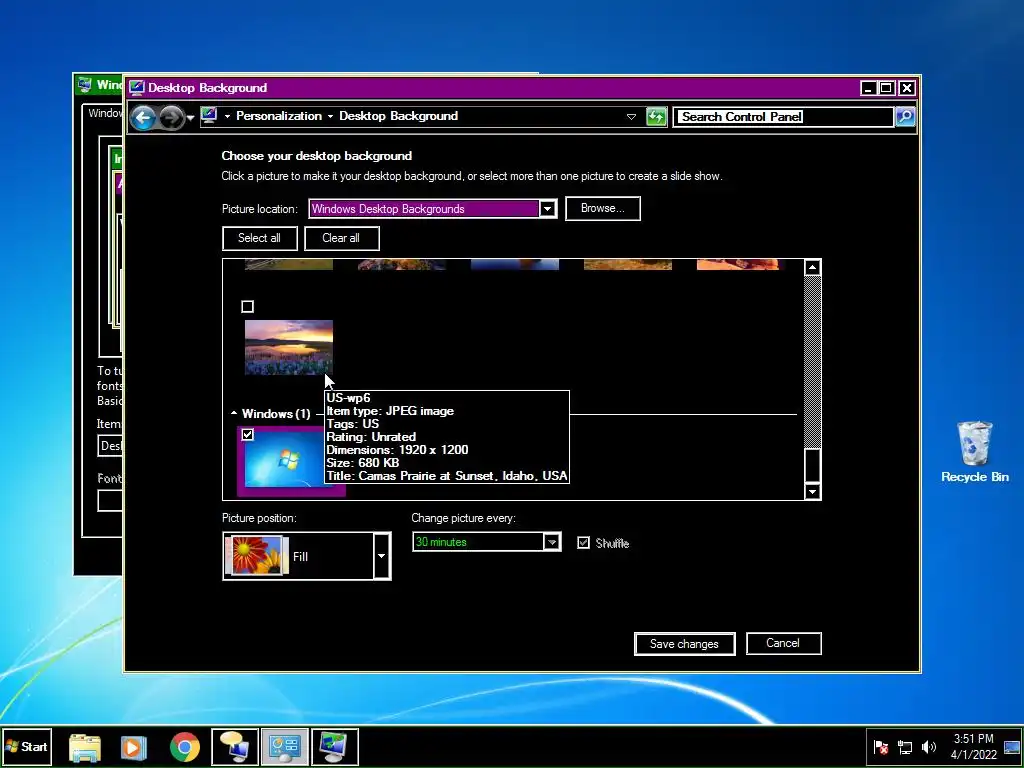The image size is (1024, 768).
Task: Click the network tray icon
Action: click(905, 747)
